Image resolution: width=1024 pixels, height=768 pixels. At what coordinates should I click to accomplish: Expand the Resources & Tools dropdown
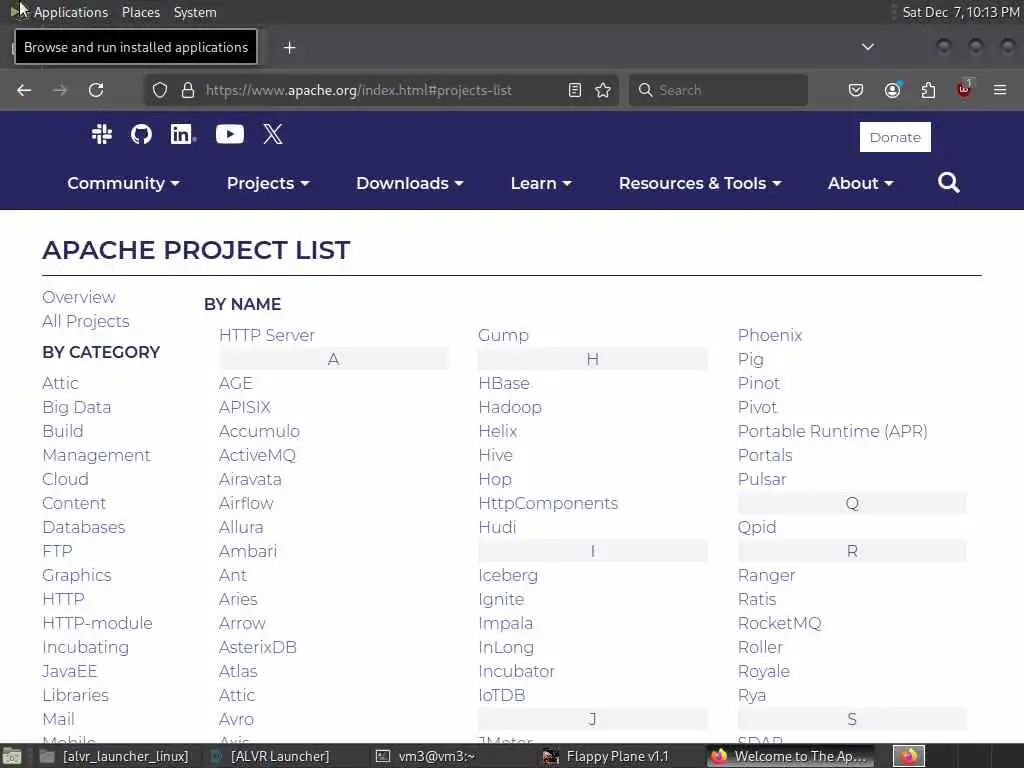700,184
